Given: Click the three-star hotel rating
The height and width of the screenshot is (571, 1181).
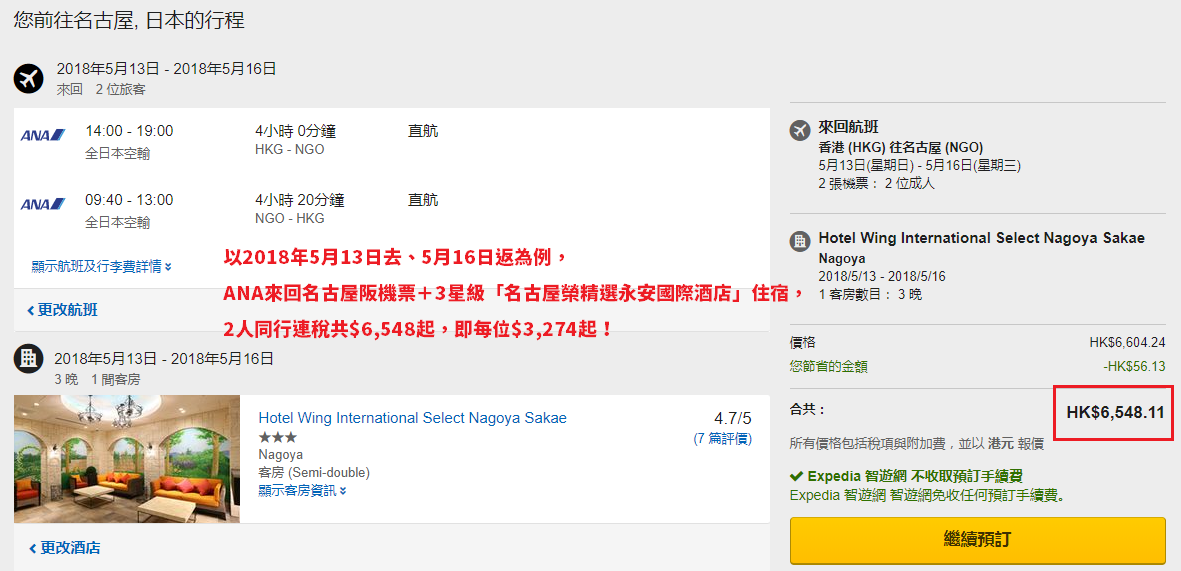Looking at the screenshot, I should (x=277, y=437).
